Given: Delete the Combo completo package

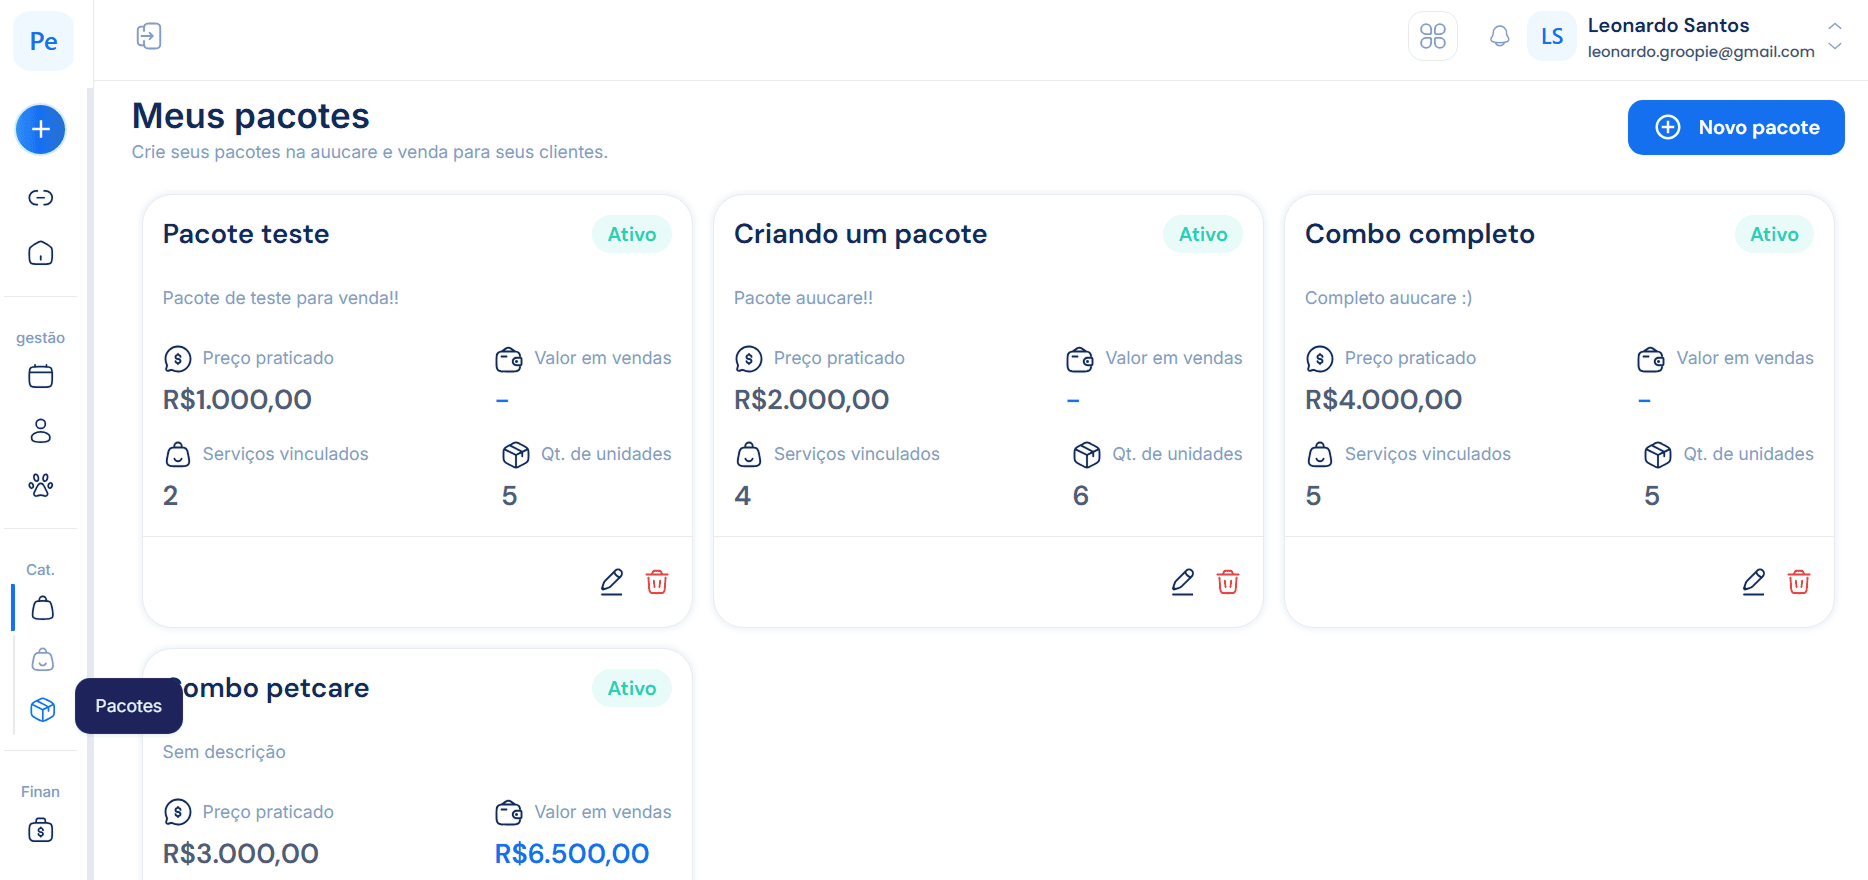Looking at the screenshot, I should (x=1799, y=582).
